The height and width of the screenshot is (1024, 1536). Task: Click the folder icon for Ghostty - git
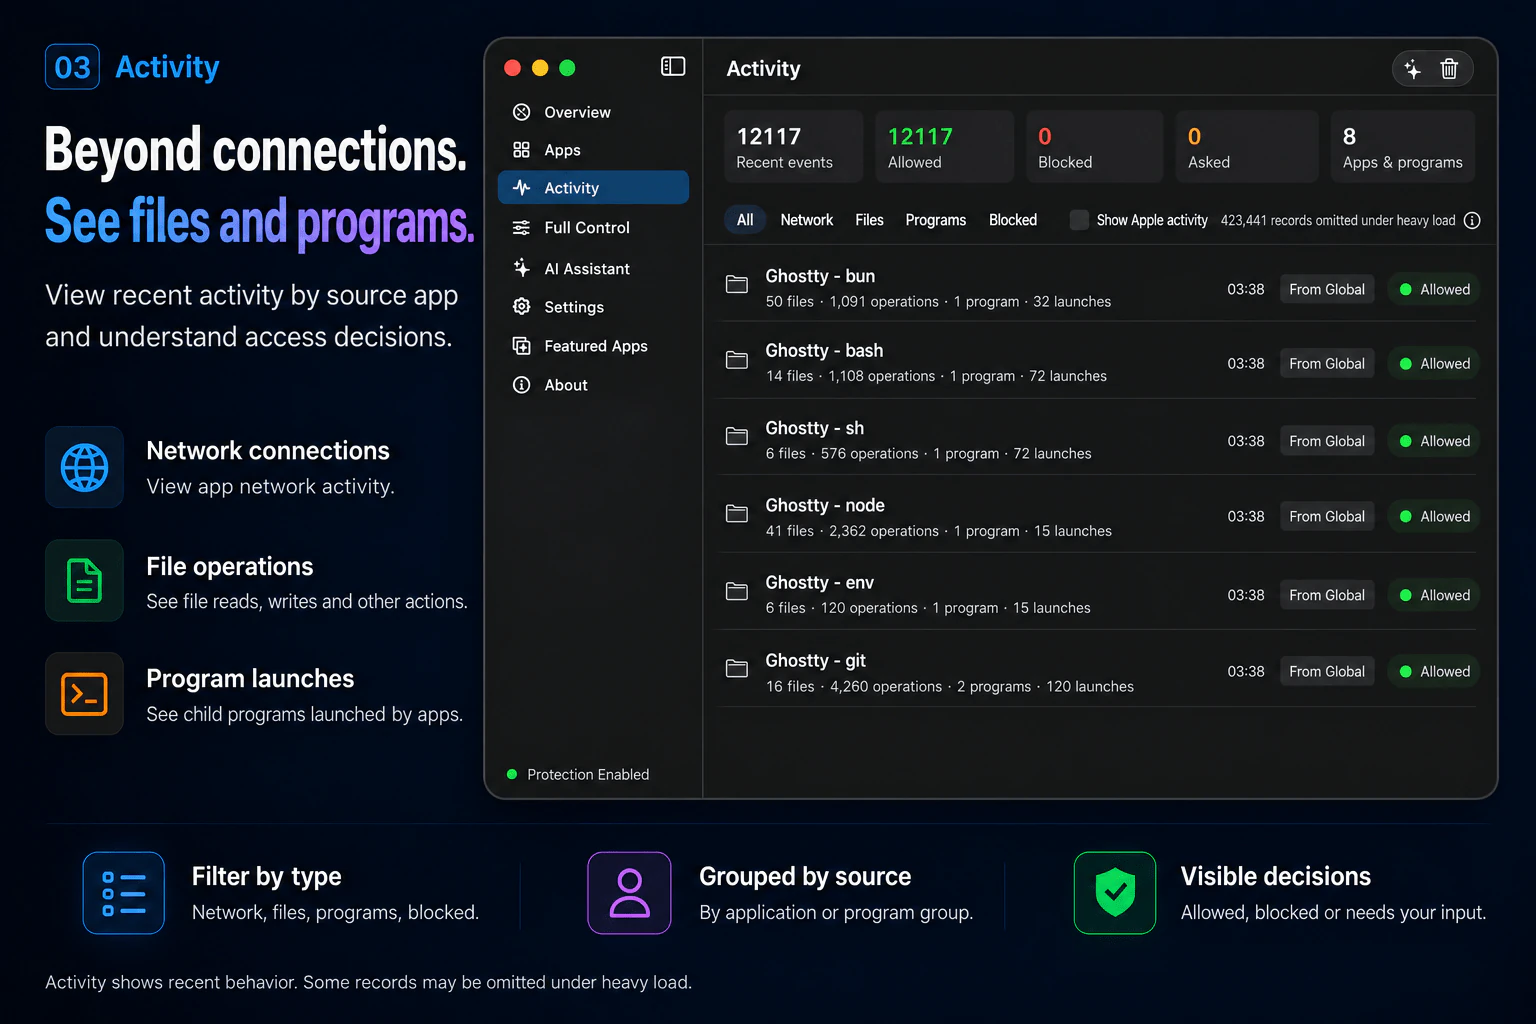point(737,668)
